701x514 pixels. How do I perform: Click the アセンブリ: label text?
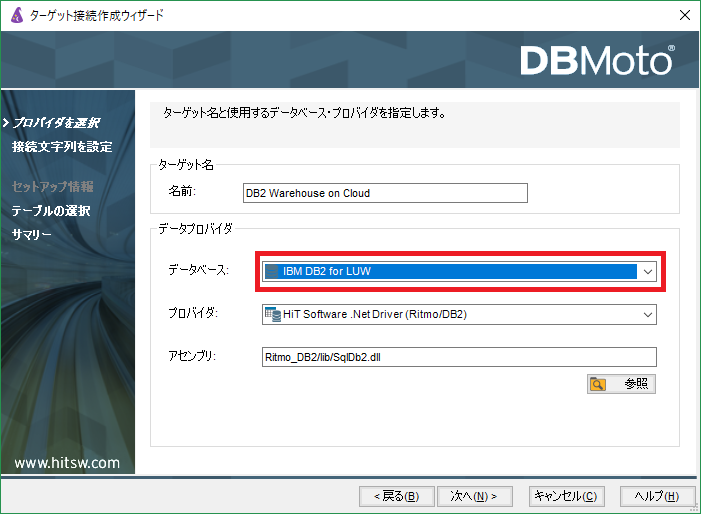pyautogui.click(x=192, y=356)
